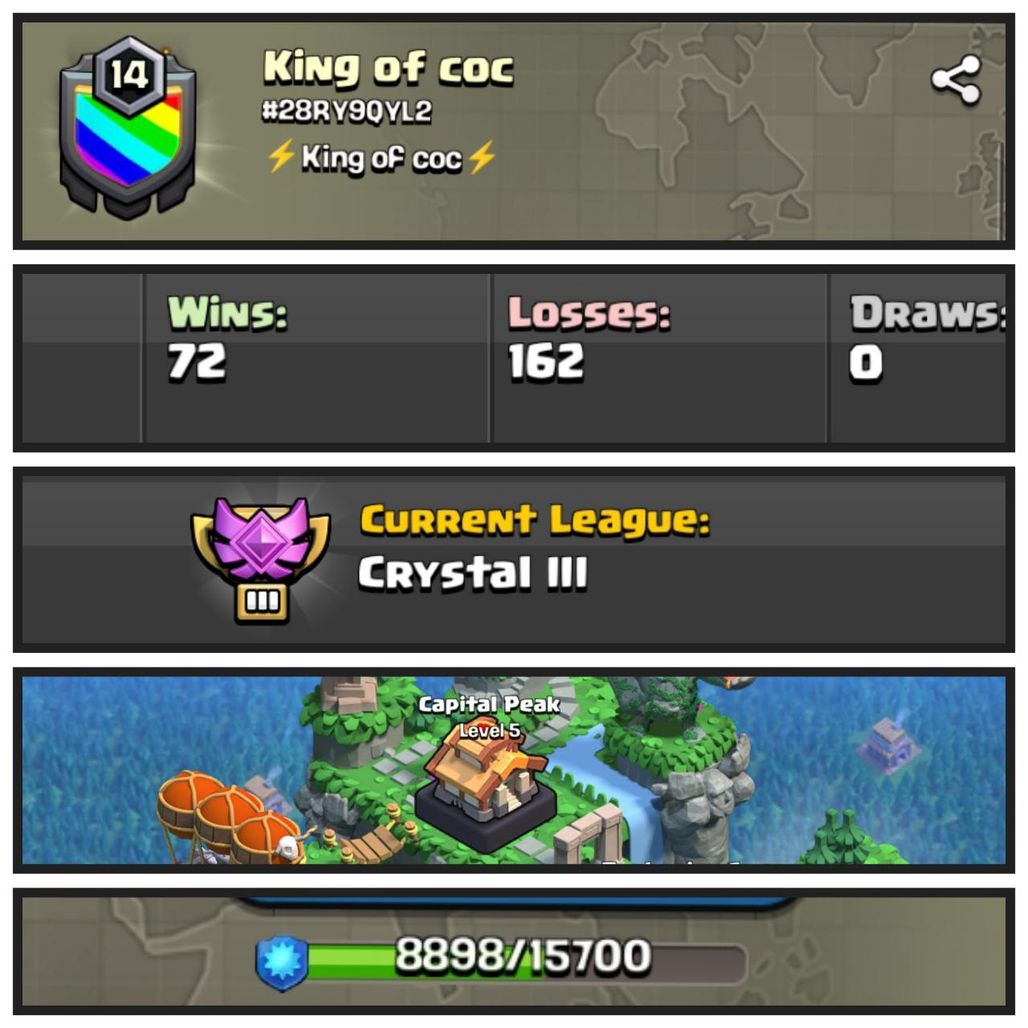Copy the clan tag #28RY9QYL2

click(x=346, y=111)
